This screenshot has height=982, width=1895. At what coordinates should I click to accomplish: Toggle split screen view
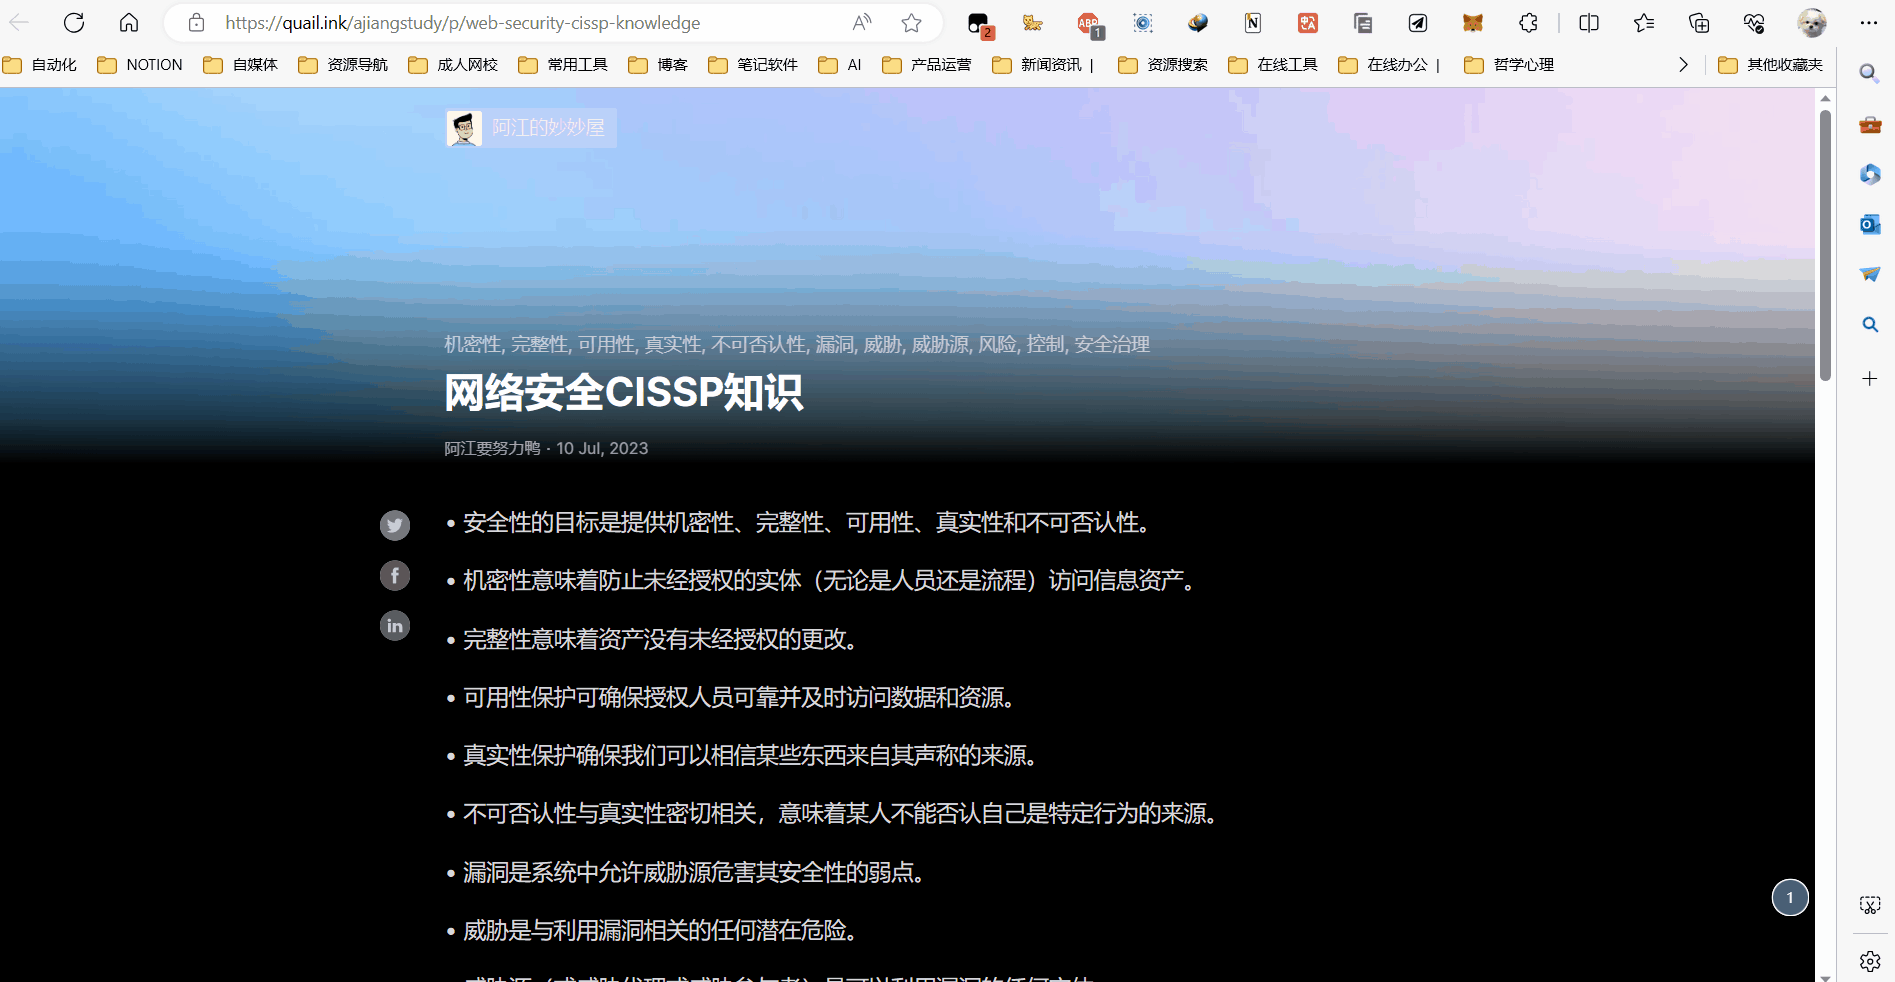tap(1588, 23)
